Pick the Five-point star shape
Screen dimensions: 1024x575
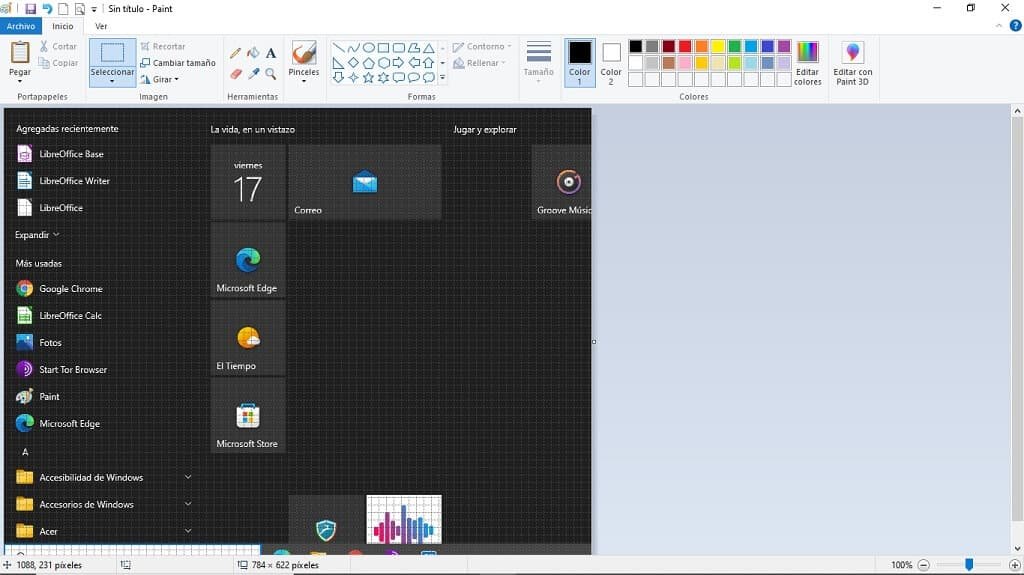tap(368, 78)
